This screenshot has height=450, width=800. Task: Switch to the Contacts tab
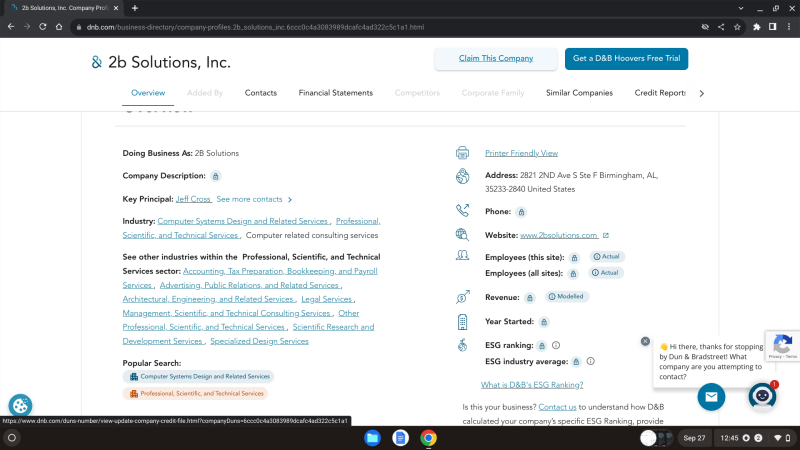click(261, 93)
